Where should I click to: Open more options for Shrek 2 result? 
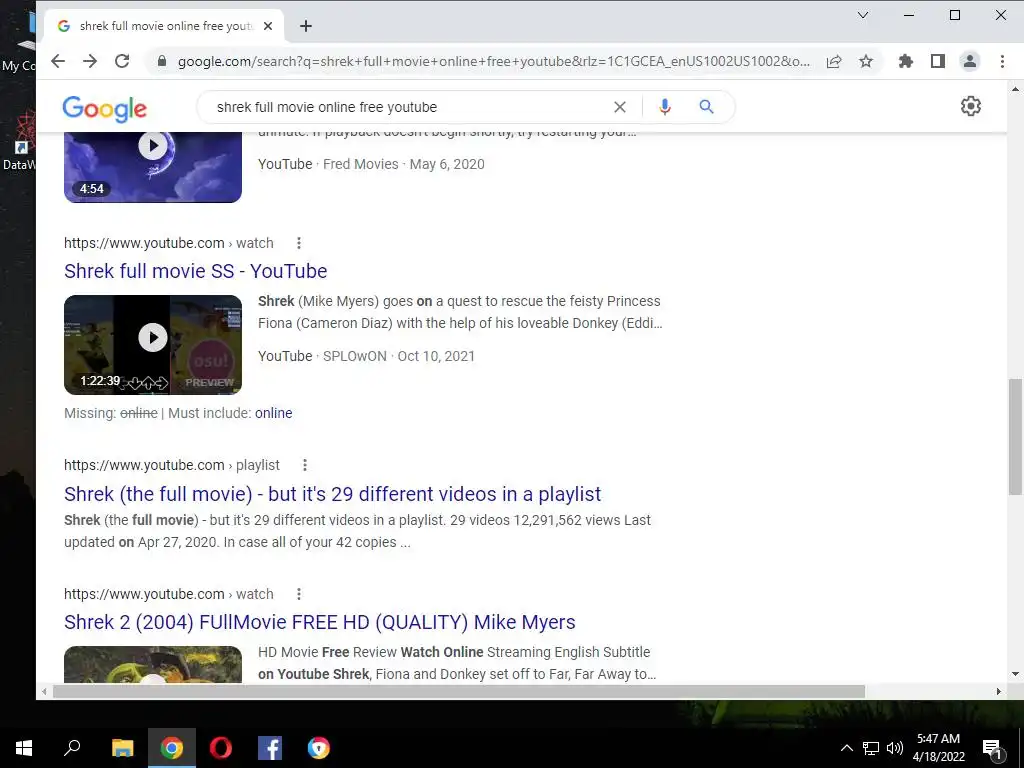298,594
